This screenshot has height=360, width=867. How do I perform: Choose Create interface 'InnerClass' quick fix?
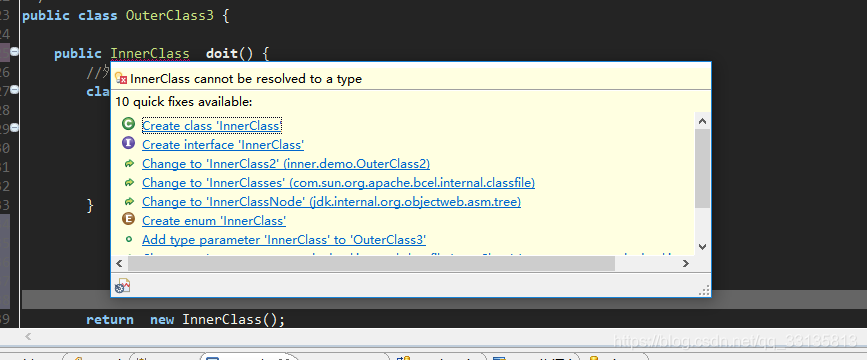point(223,145)
